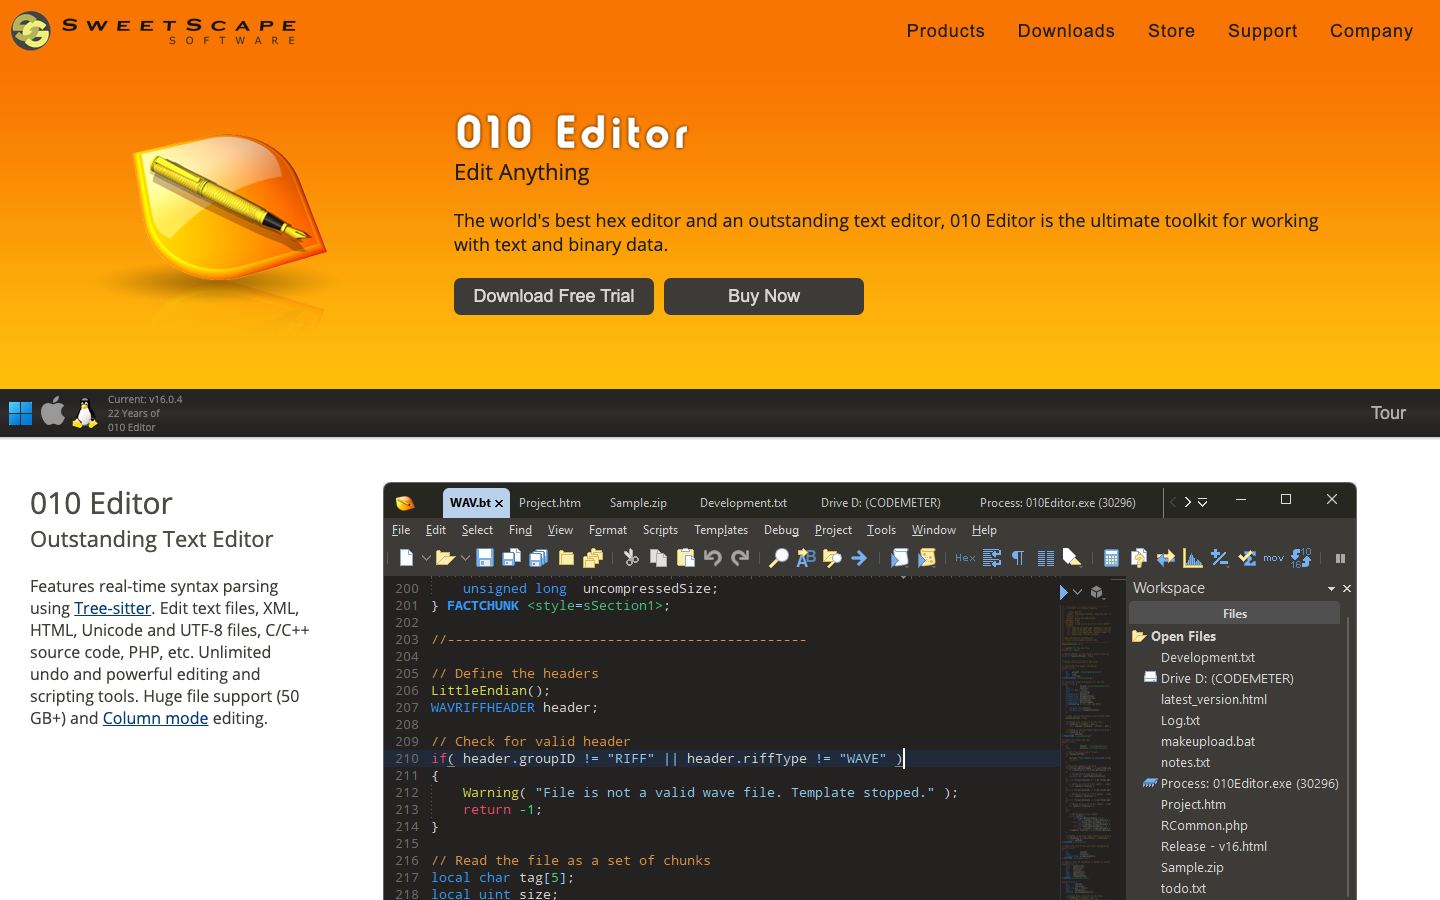Open the Tour link
The image size is (1440, 900).
point(1388,413)
